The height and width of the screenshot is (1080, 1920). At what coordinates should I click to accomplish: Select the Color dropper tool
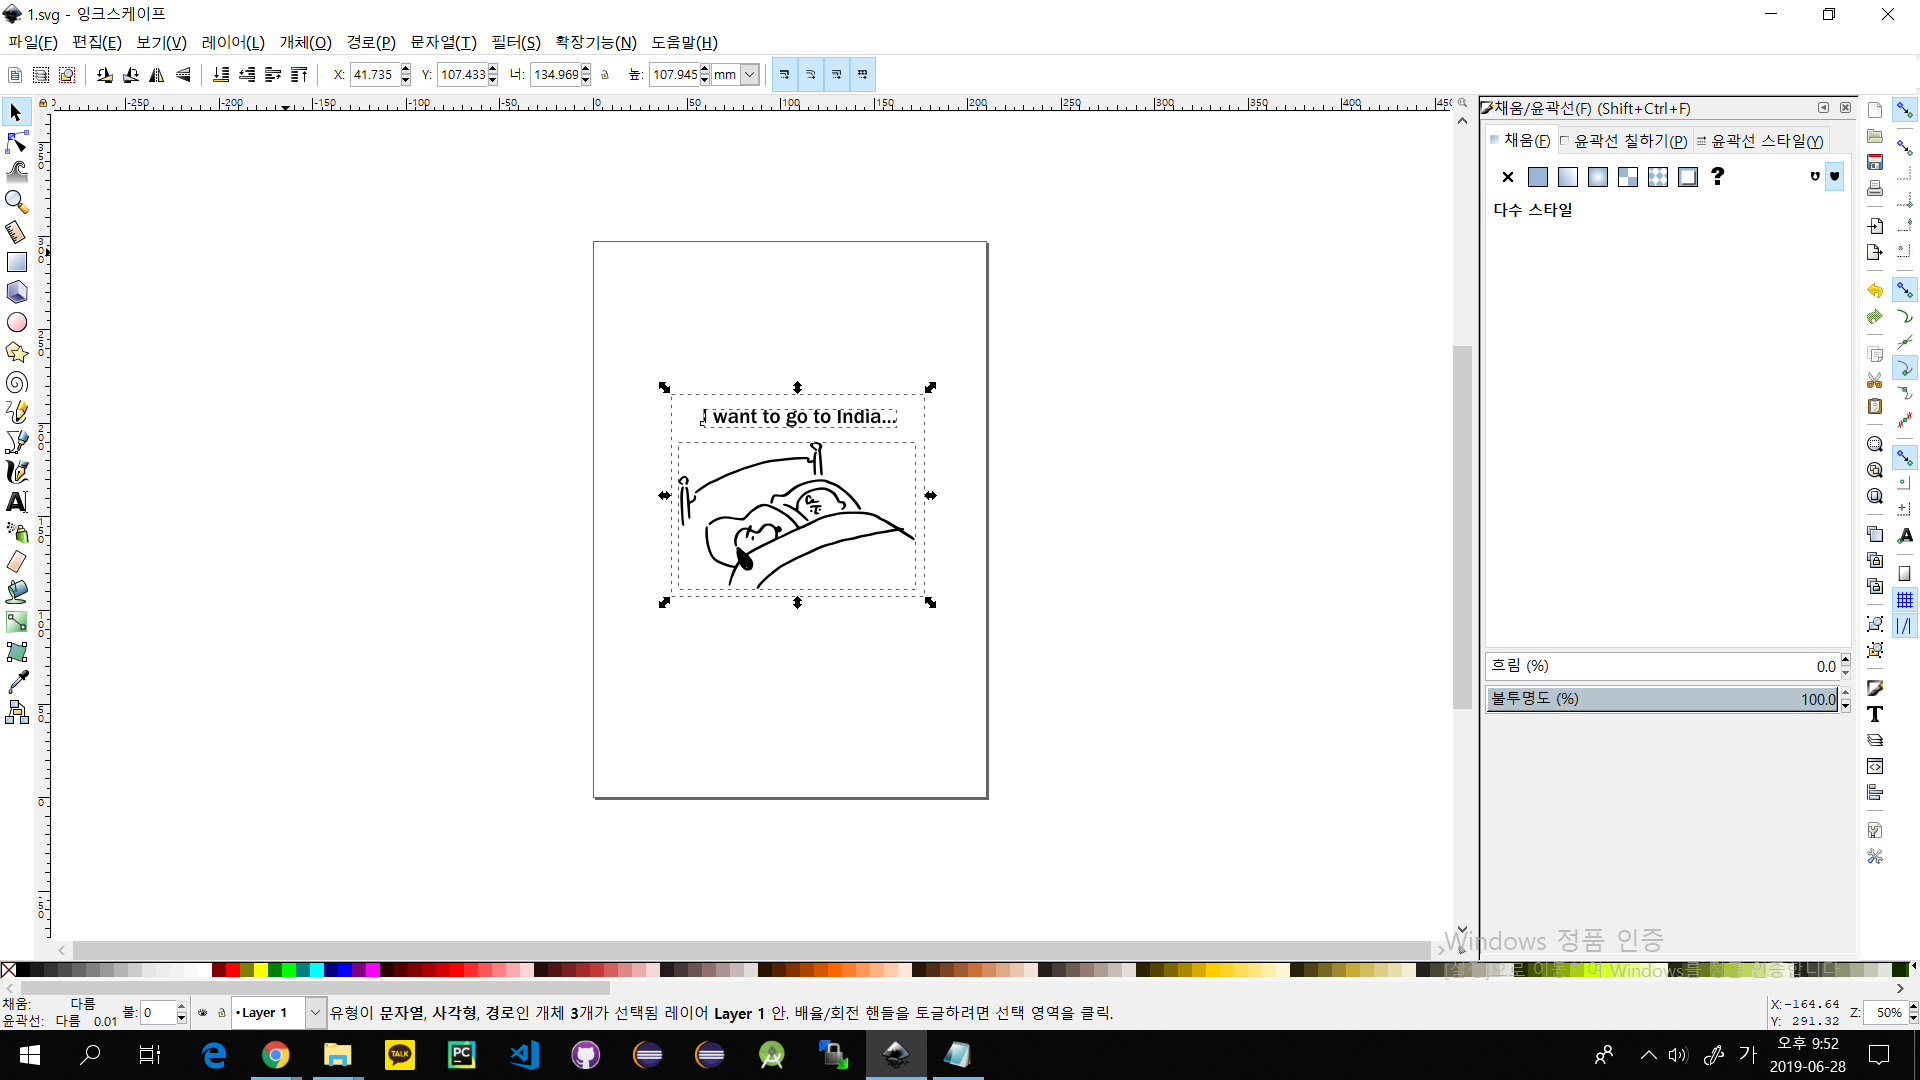(x=17, y=682)
